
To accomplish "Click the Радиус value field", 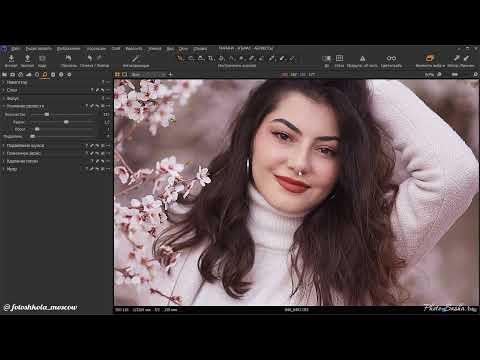I will click(x=107, y=122).
